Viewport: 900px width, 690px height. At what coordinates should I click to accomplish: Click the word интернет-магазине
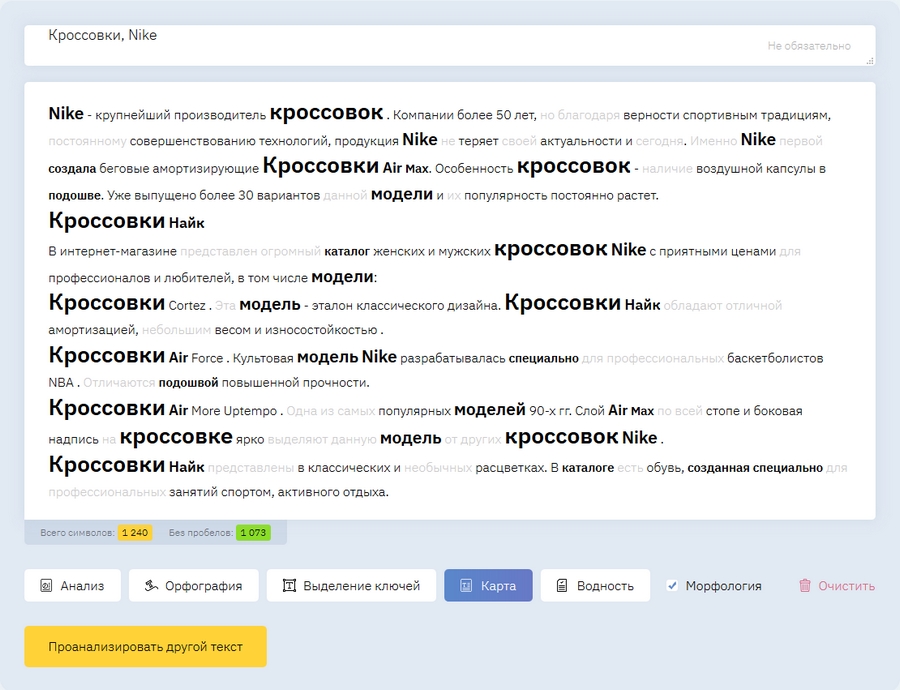pyautogui.click(x=118, y=251)
